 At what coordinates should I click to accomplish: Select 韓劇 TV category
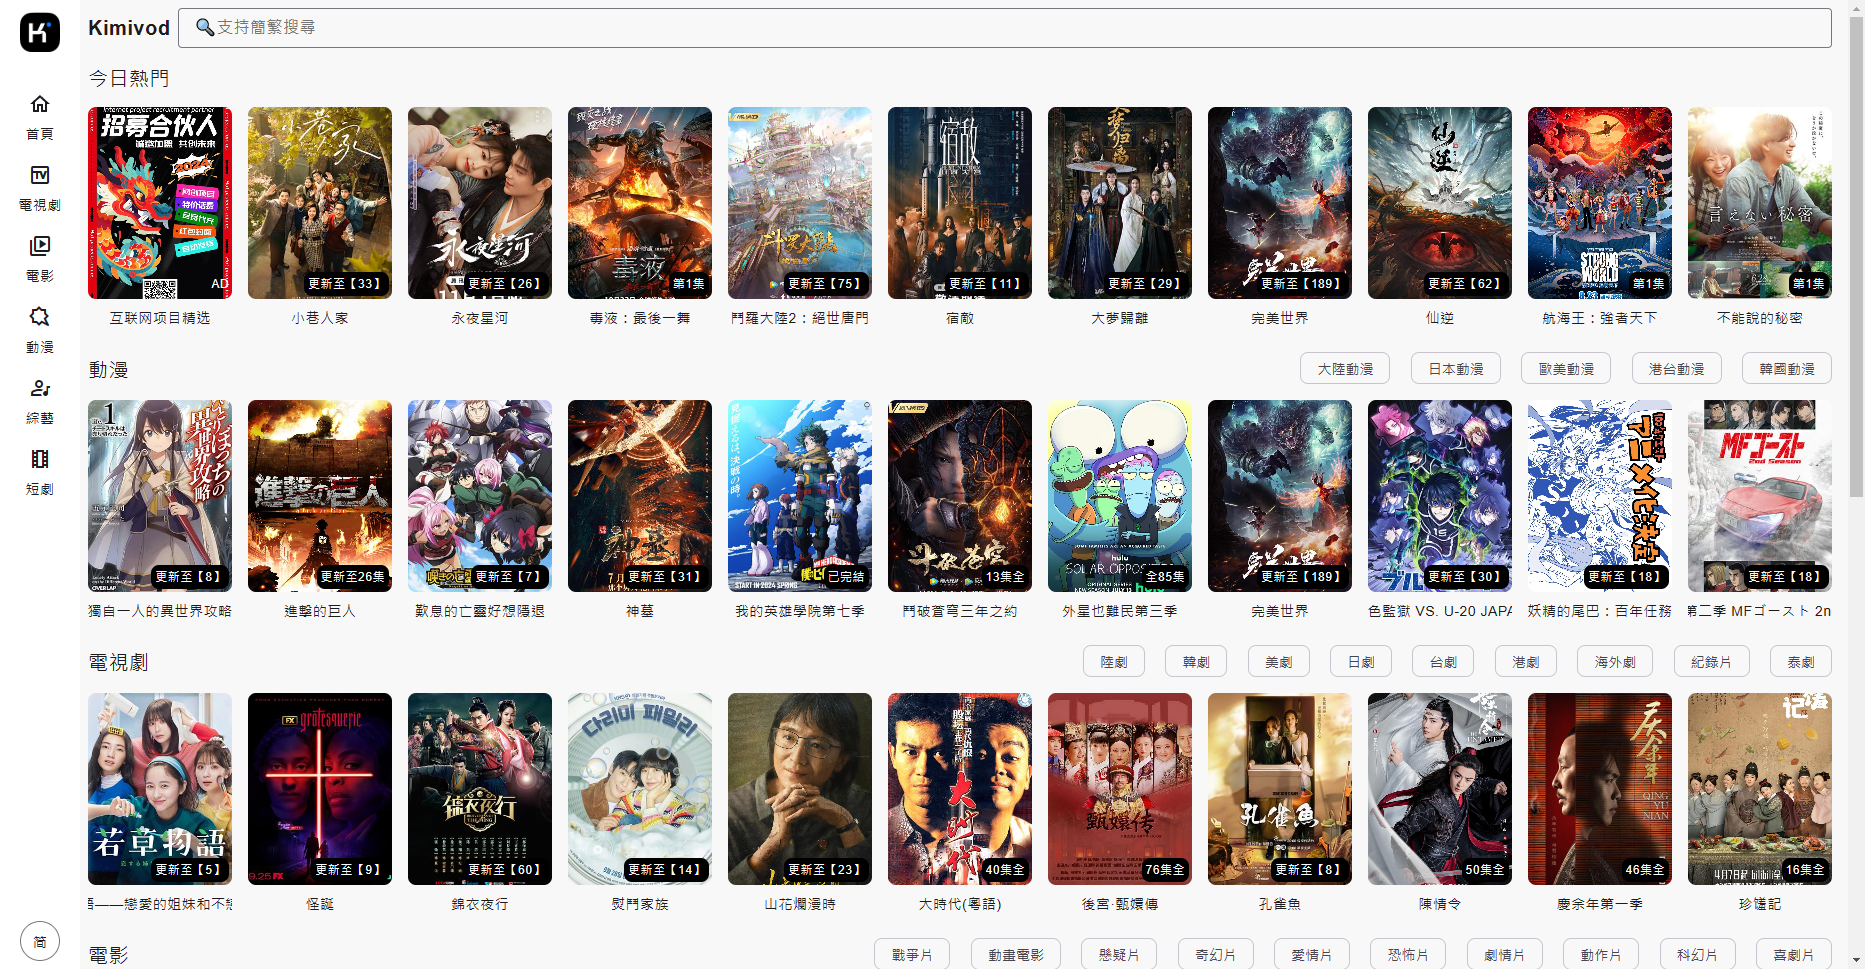(1196, 662)
